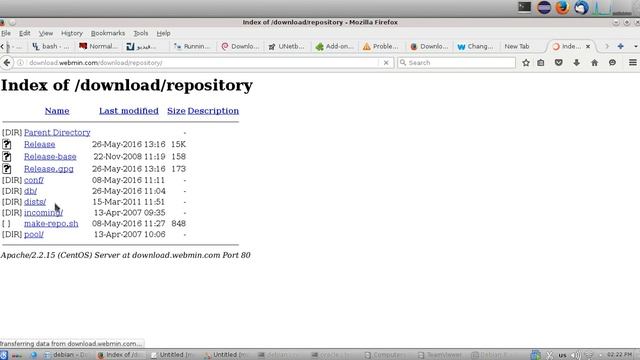Sort listing by Last modified

[129, 111]
